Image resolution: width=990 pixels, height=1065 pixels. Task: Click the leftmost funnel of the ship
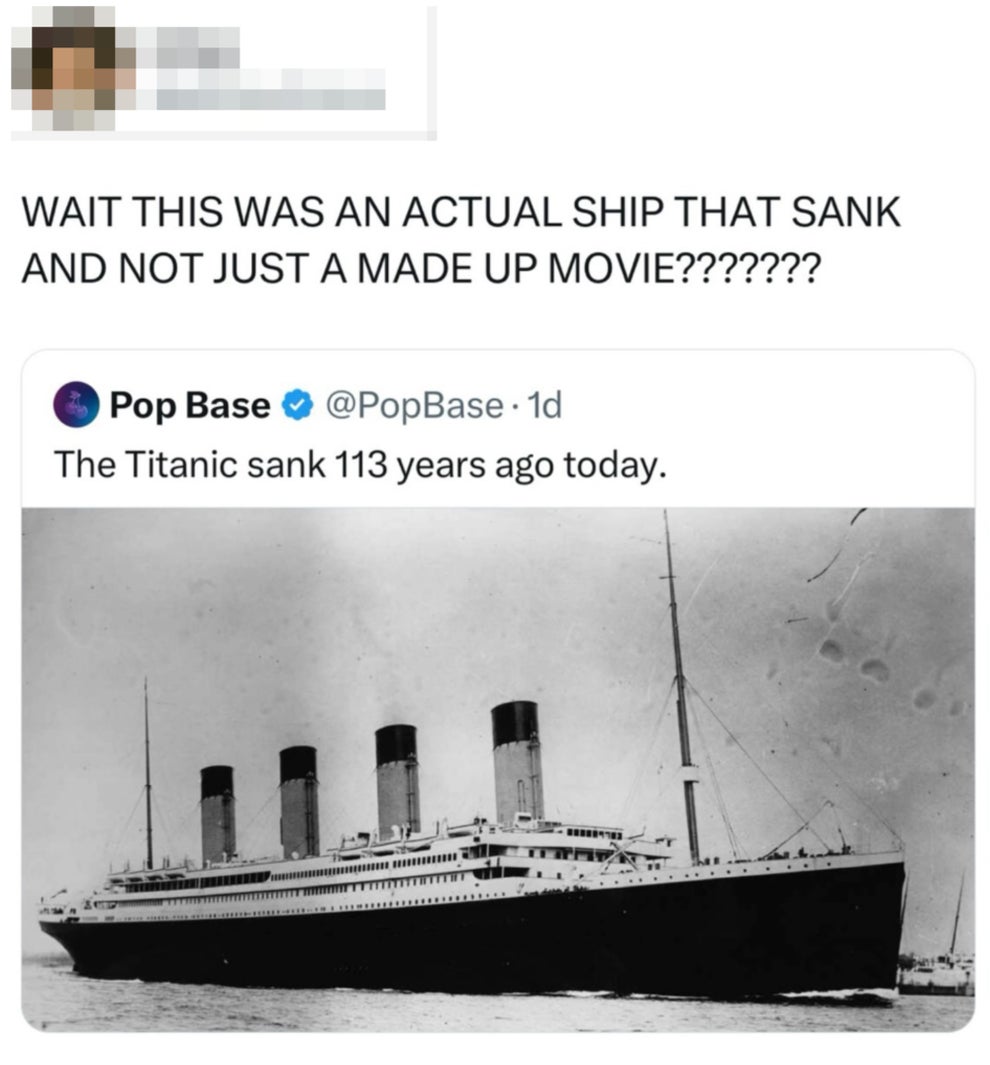(217, 814)
